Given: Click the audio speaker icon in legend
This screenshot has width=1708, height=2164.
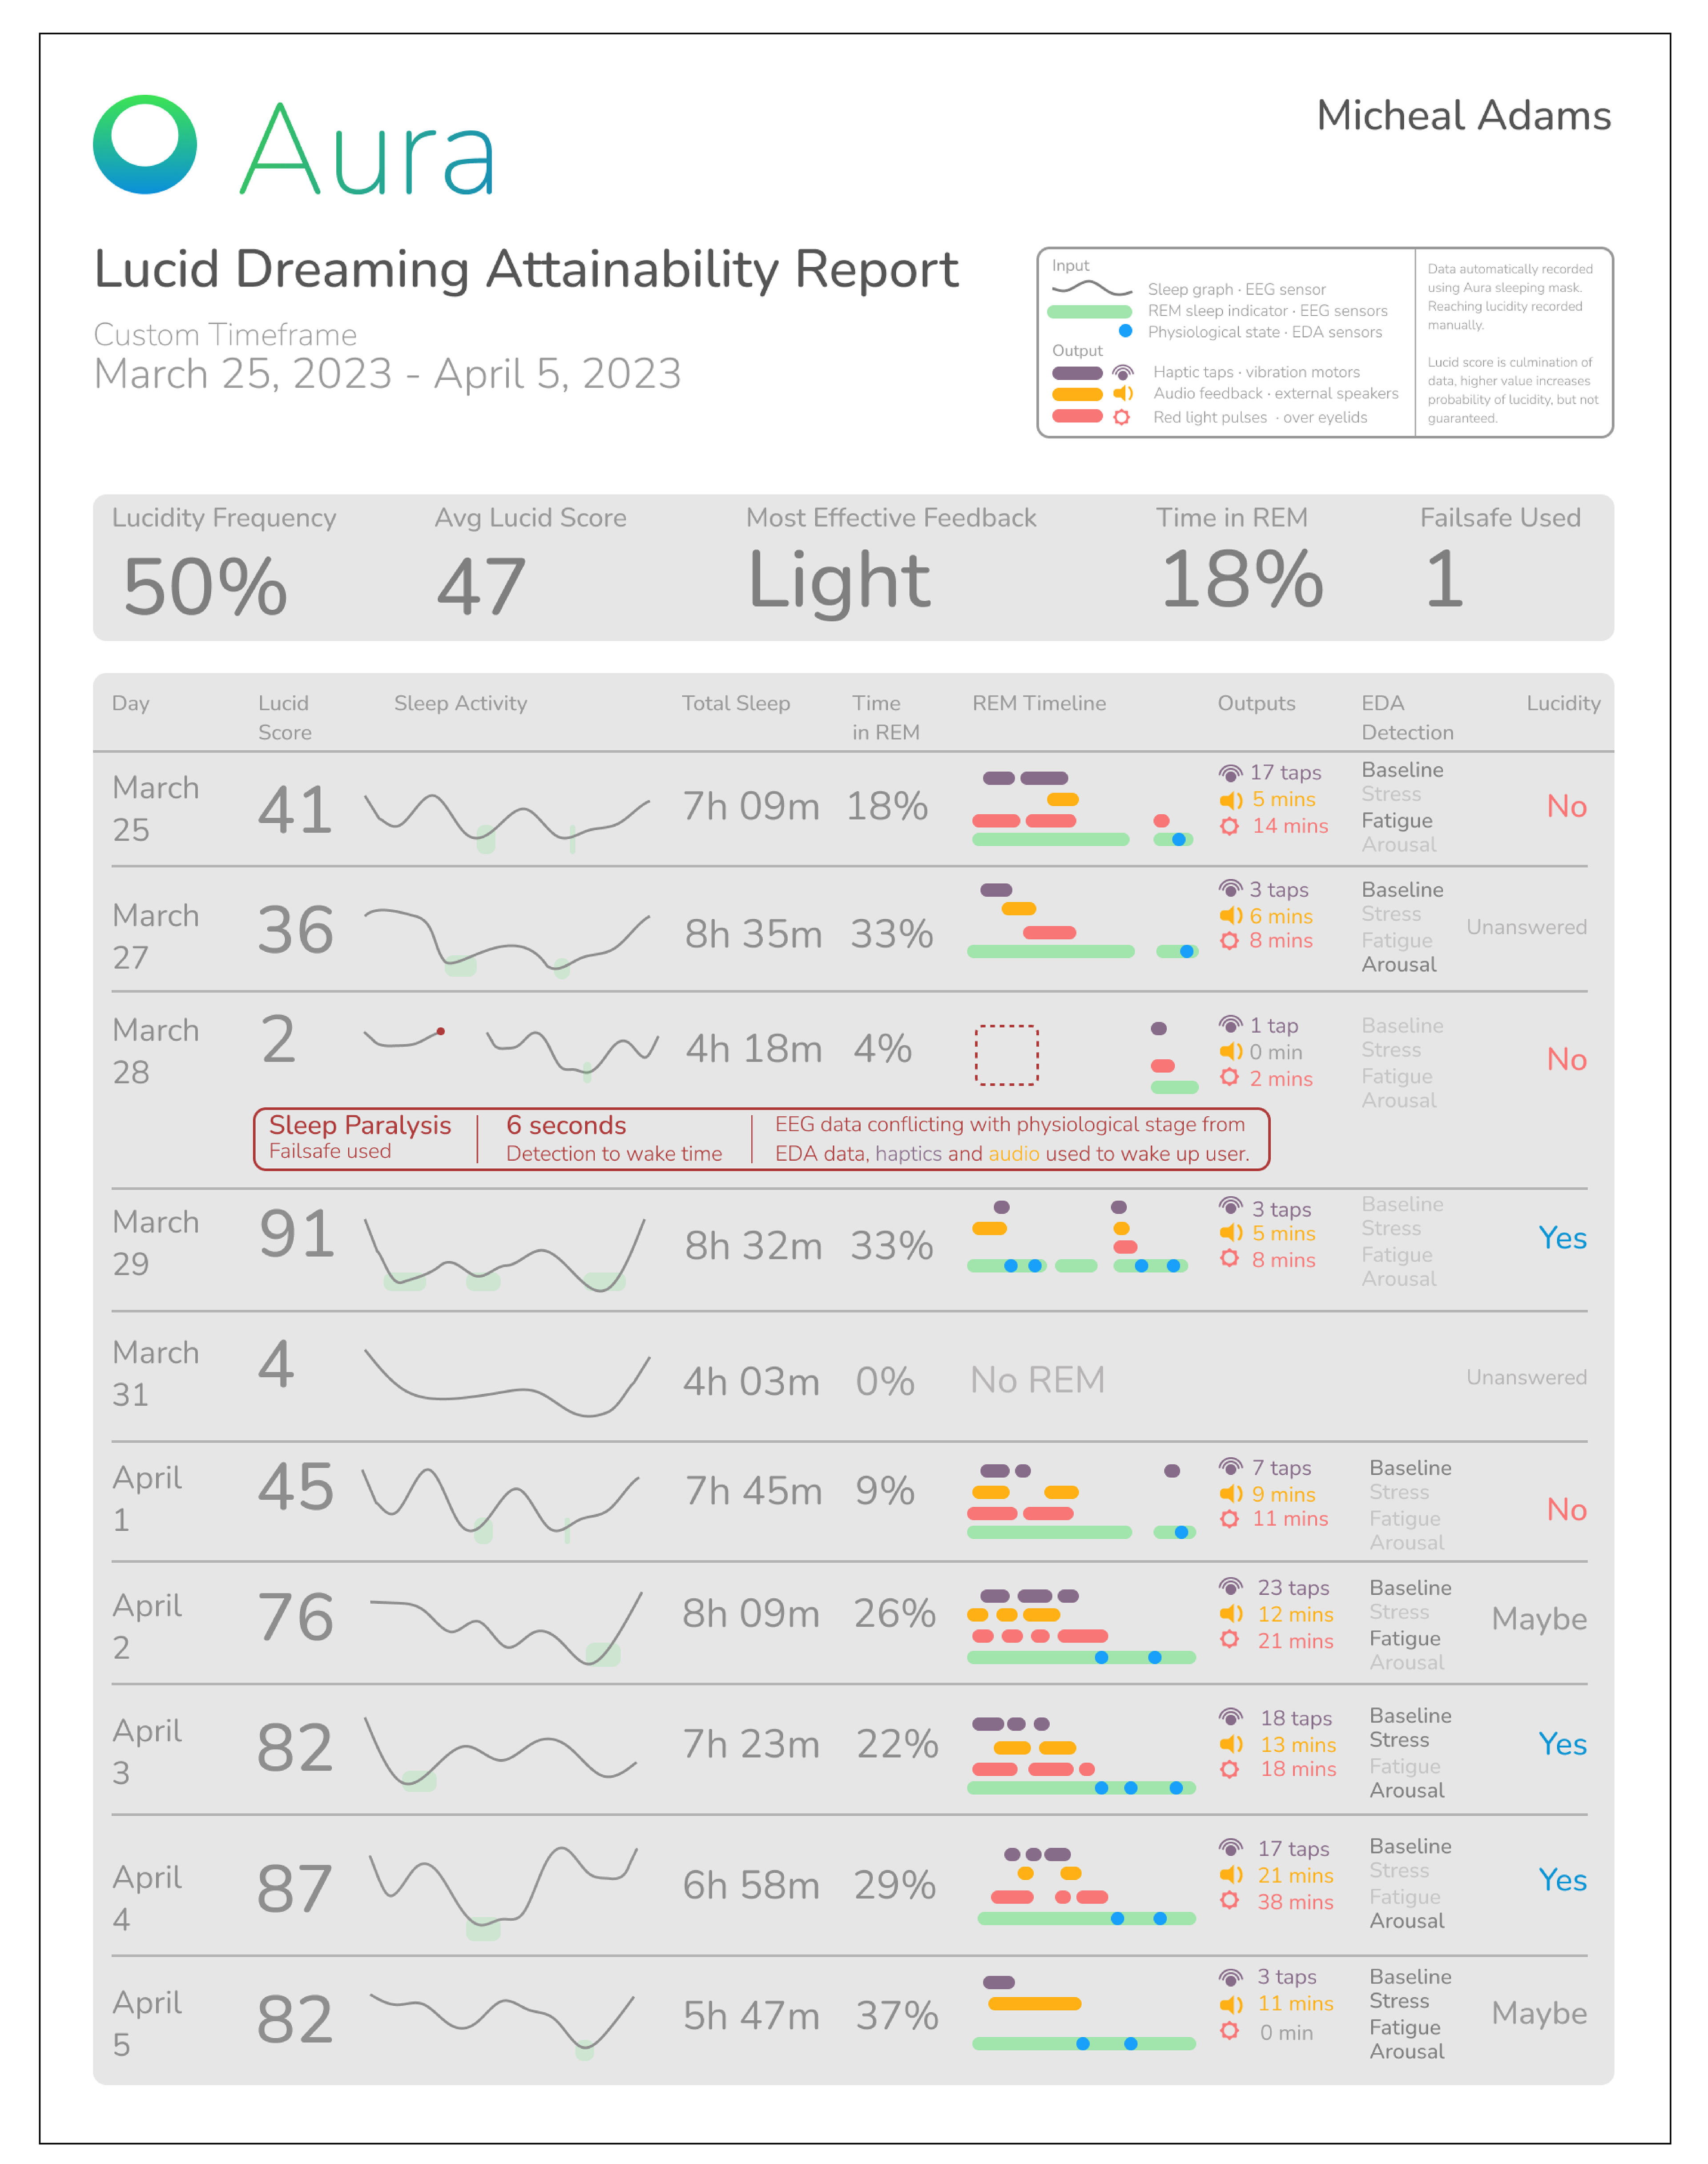Looking at the screenshot, I should click(x=1123, y=393).
